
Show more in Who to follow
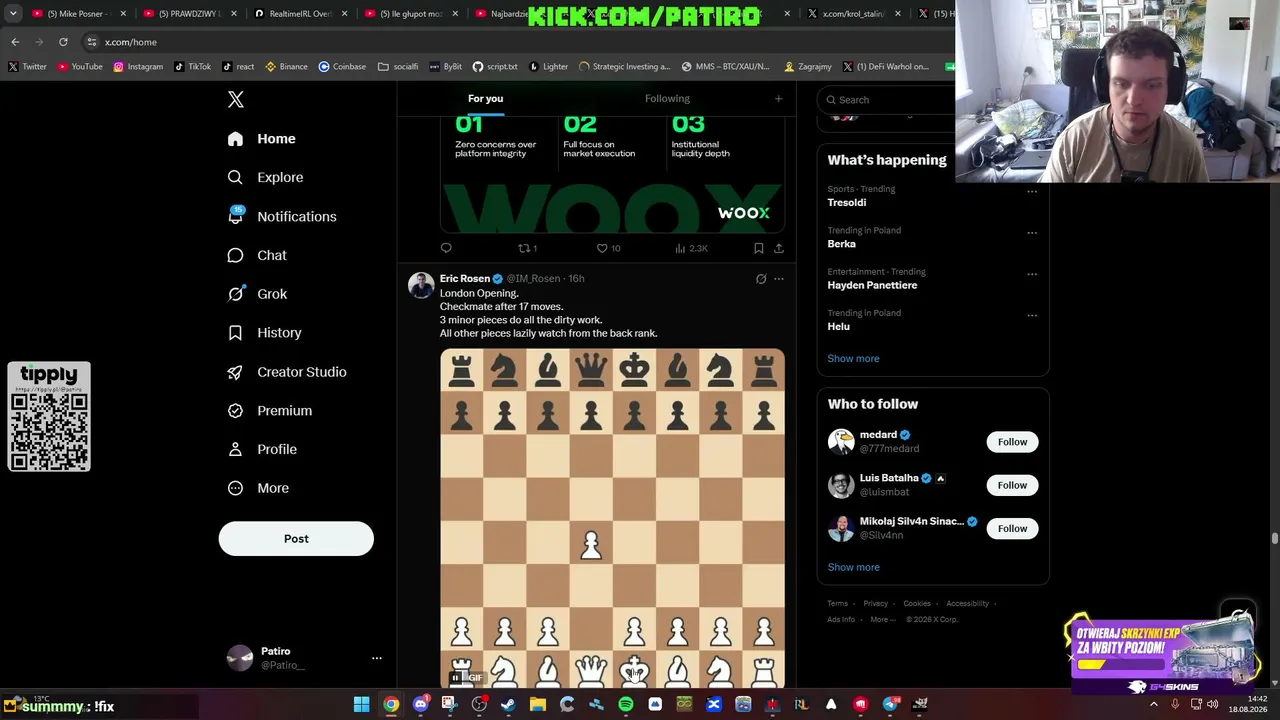click(x=853, y=567)
